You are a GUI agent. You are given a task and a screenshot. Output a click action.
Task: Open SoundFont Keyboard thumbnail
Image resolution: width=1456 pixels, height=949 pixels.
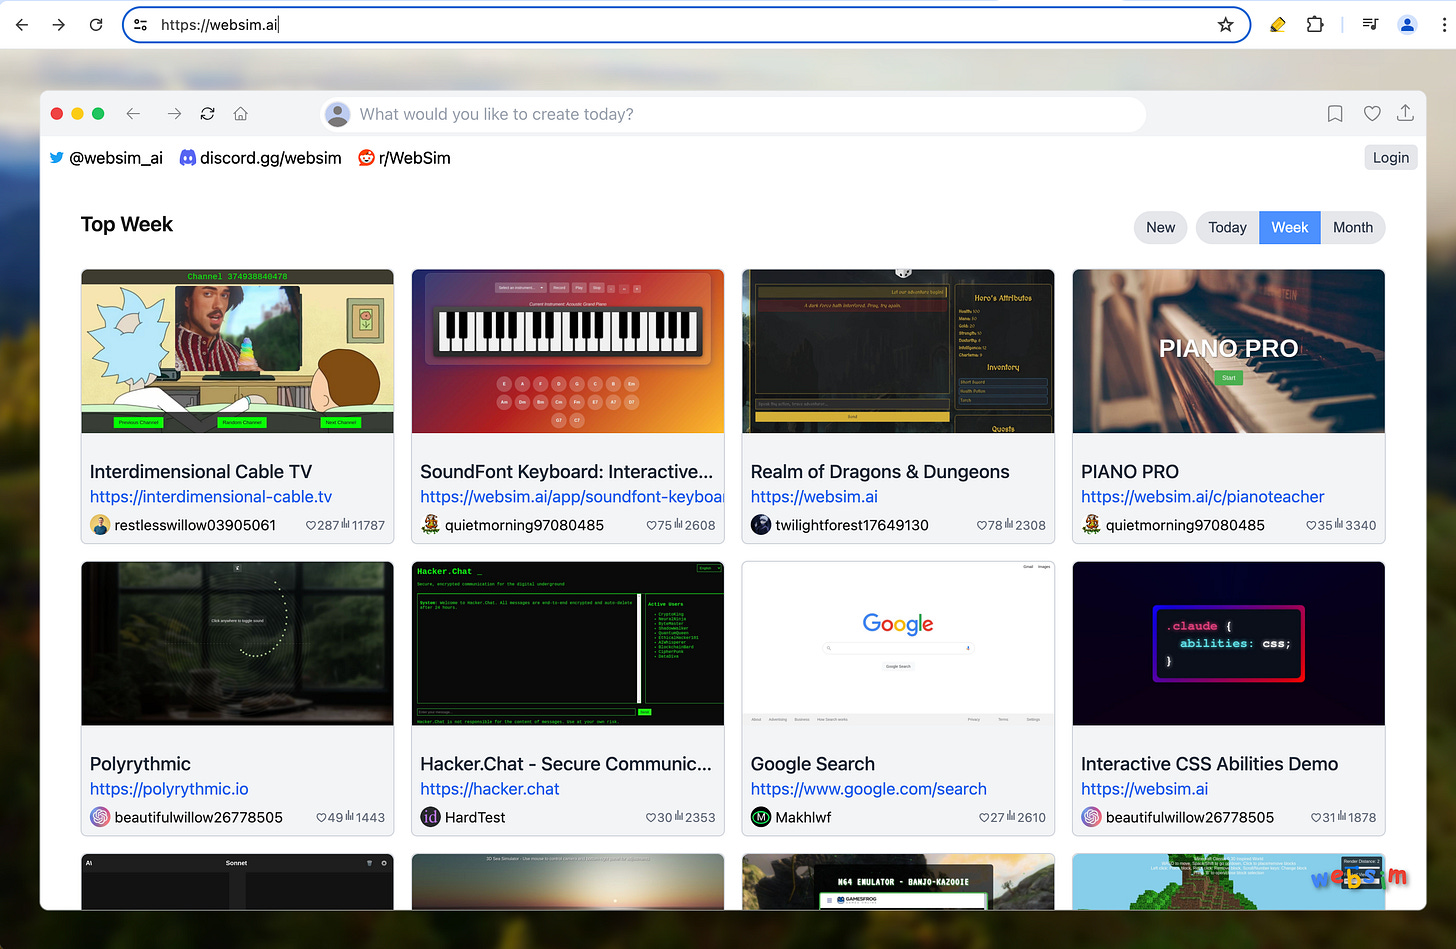(x=568, y=351)
